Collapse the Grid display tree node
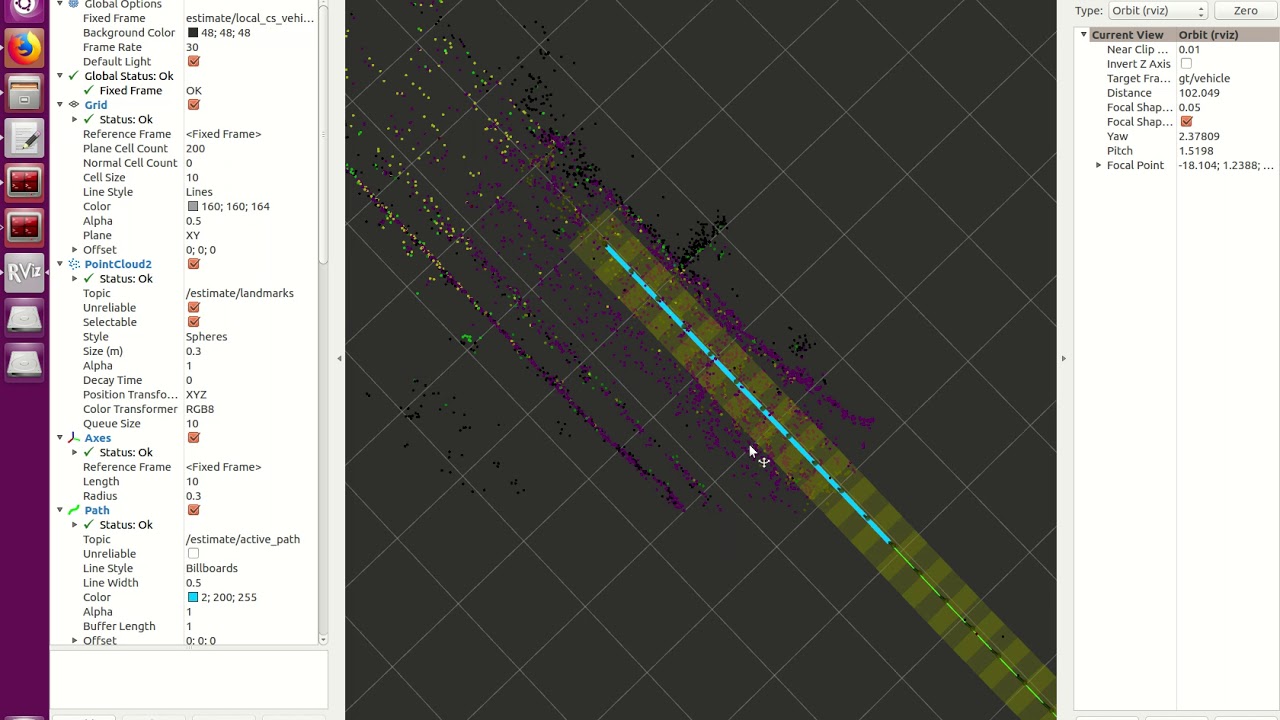Image resolution: width=1280 pixels, height=720 pixels. click(60, 105)
